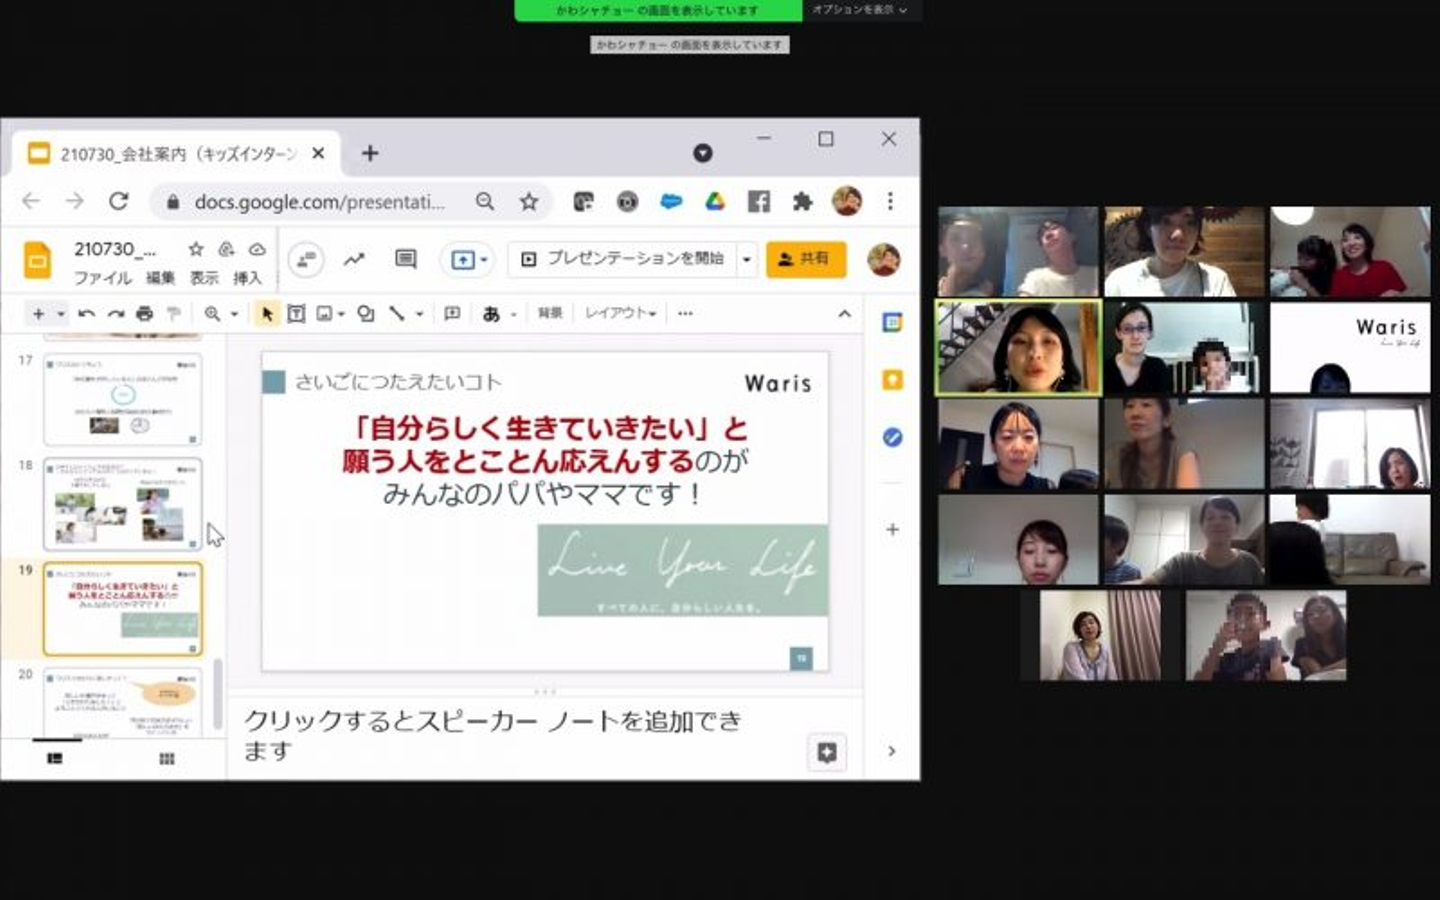Expand the zoom level dropdown arrow
1440x900 pixels.
click(234, 314)
